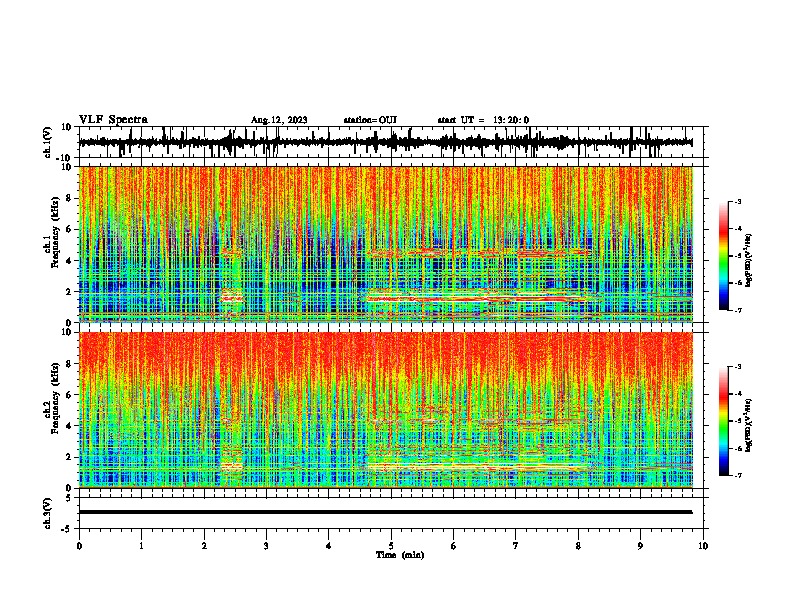Click the "8" tick on the Time axis
This screenshot has height=612, width=792.
(x=578, y=546)
